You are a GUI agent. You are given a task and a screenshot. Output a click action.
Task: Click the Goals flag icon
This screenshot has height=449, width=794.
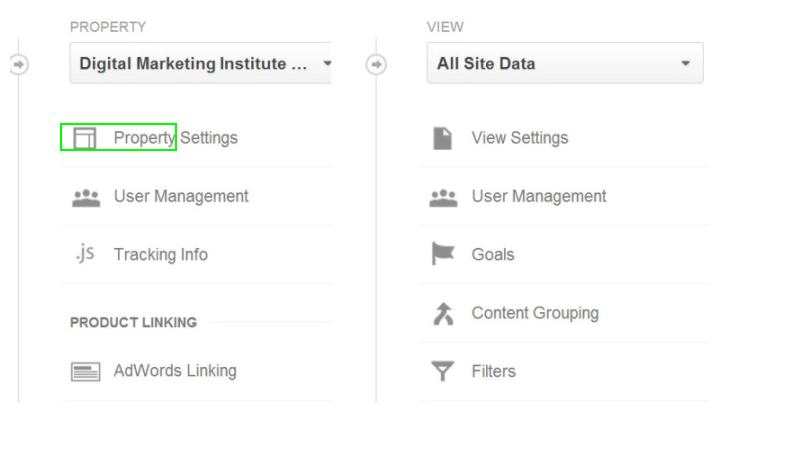point(443,254)
